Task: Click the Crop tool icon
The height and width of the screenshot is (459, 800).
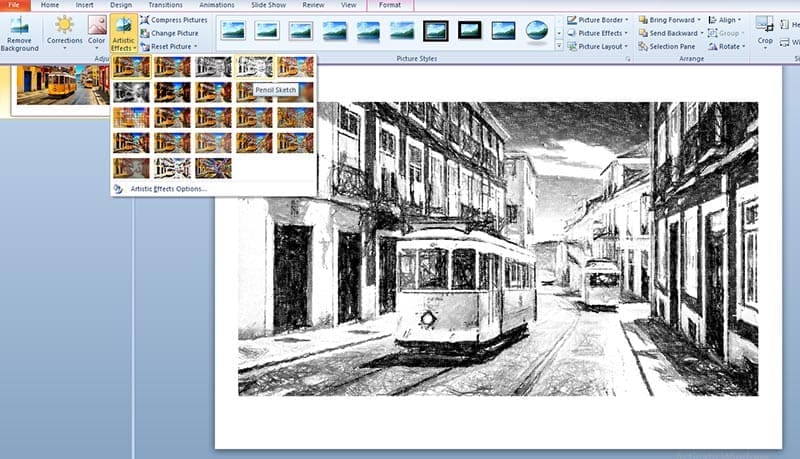Action: pyautogui.click(x=765, y=30)
